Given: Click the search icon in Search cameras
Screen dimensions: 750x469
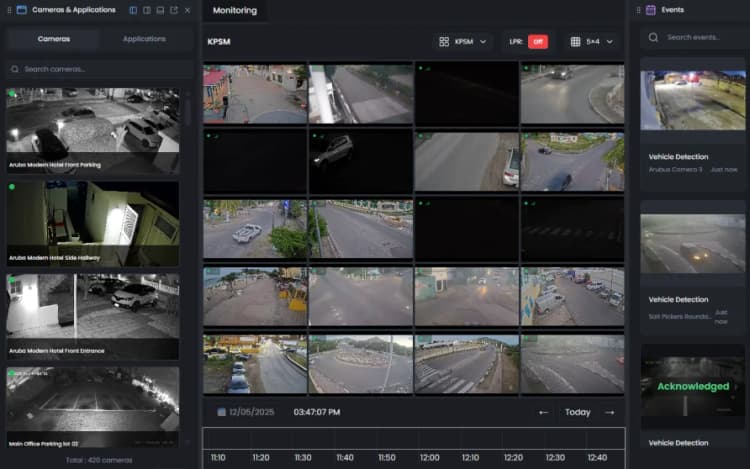Looking at the screenshot, I should pyautogui.click(x=15, y=69).
